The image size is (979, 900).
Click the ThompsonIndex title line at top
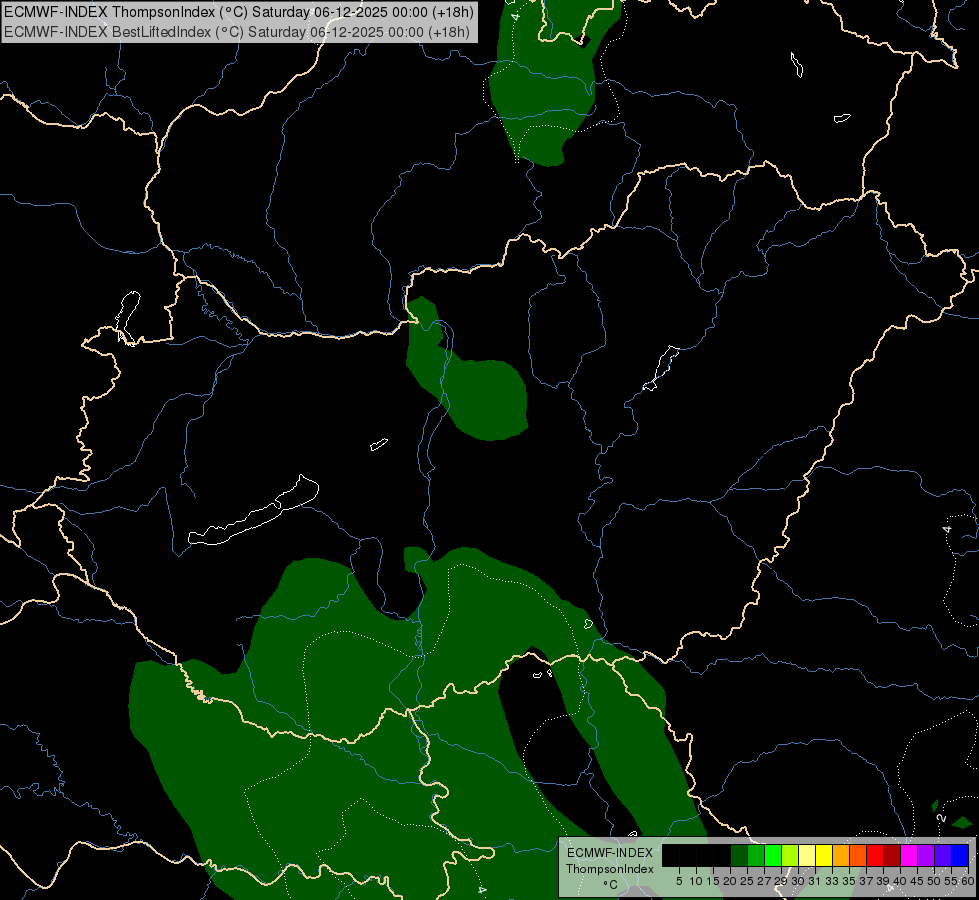pos(239,12)
